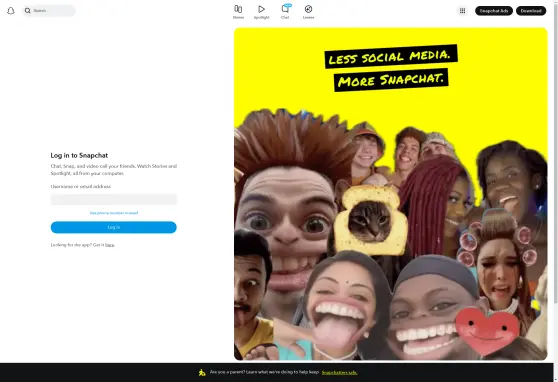This screenshot has width=558, height=382.
Task: Focus the Search field
Action: [49, 11]
